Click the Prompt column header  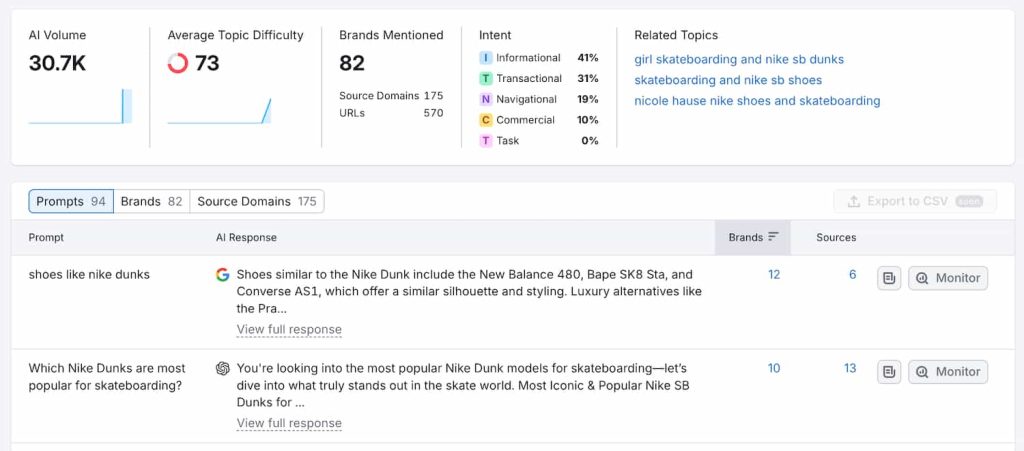pos(46,238)
